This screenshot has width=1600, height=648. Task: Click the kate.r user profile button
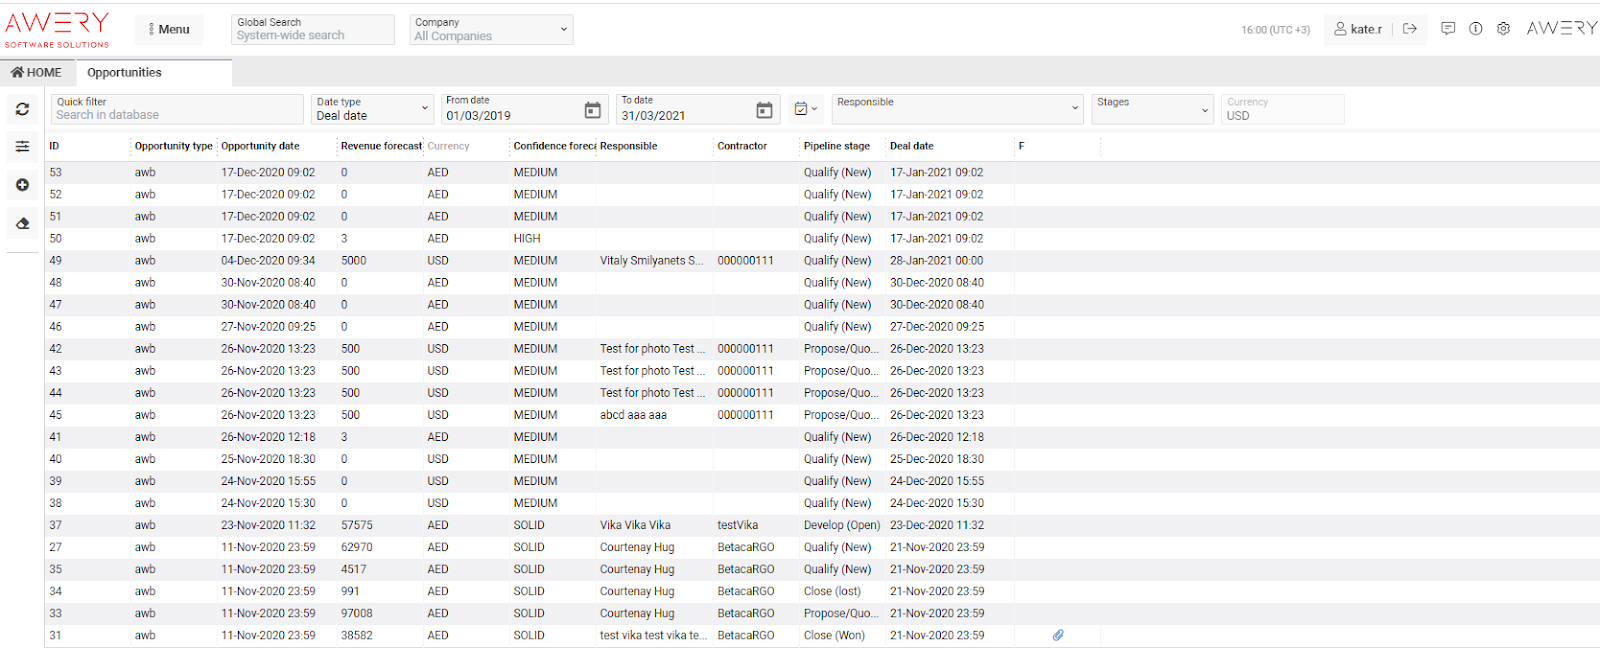pos(1358,29)
